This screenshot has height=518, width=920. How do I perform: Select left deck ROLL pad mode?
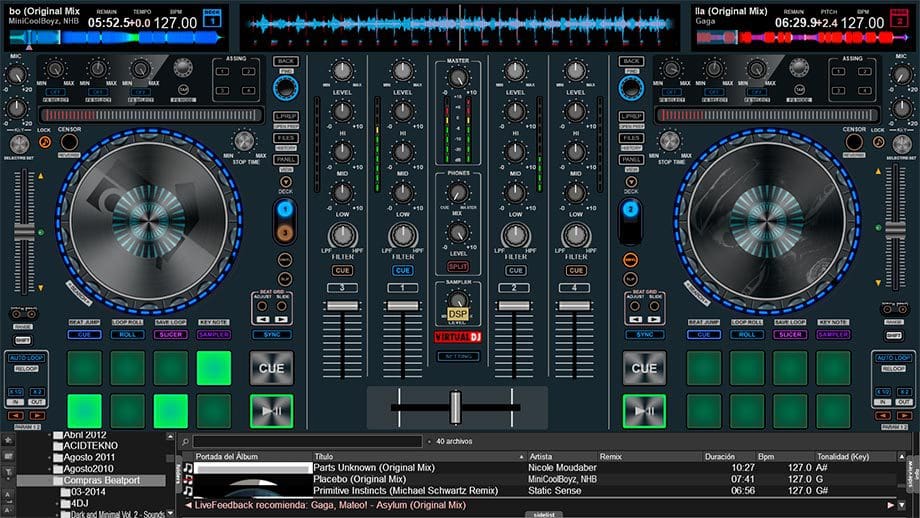click(x=127, y=334)
